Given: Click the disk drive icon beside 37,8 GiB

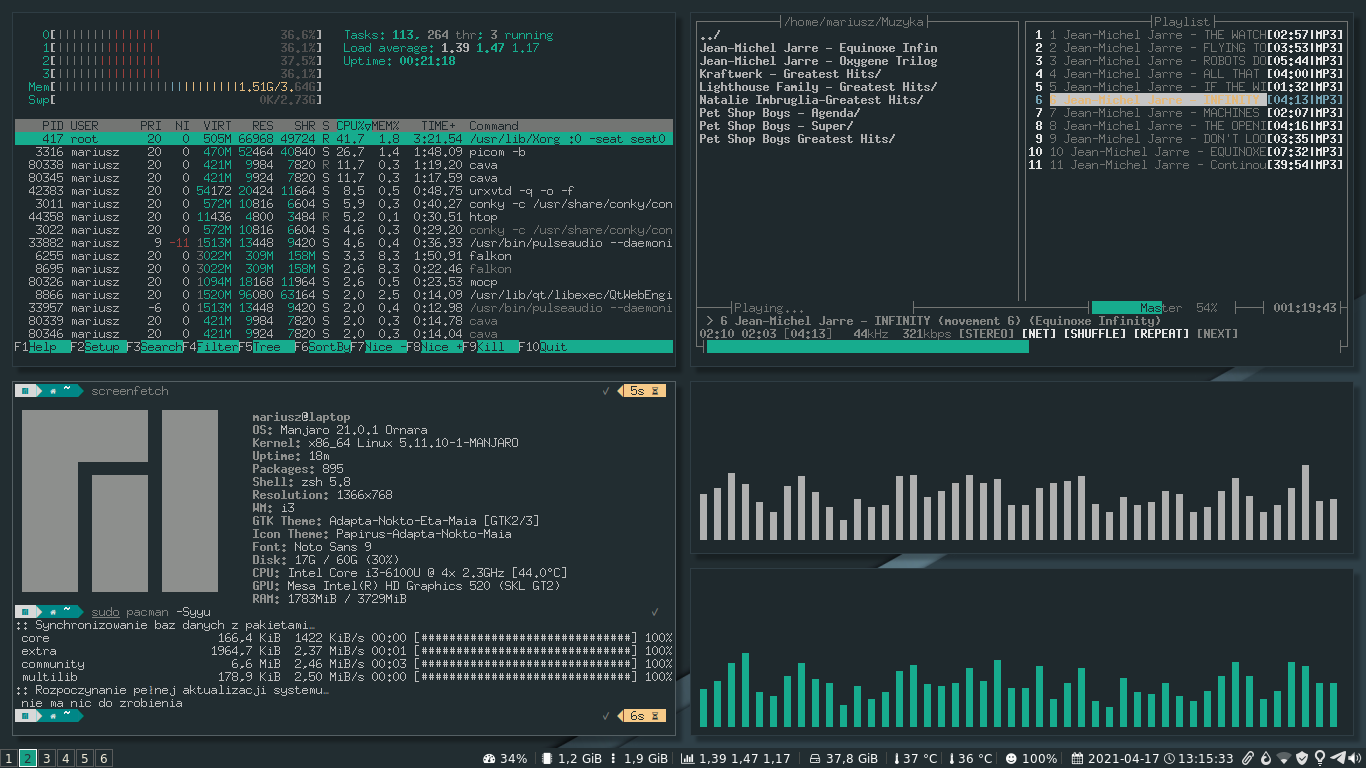Looking at the screenshot, I should tap(815, 759).
